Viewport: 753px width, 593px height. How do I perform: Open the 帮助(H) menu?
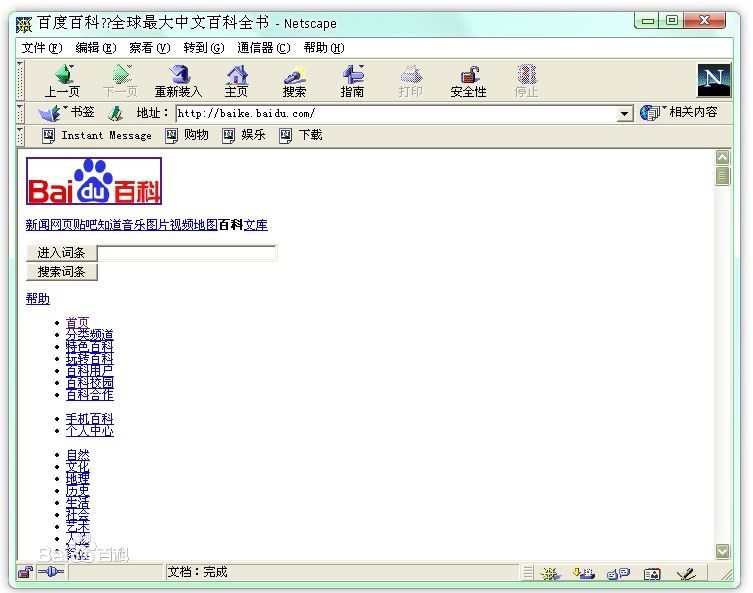(x=324, y=48)
